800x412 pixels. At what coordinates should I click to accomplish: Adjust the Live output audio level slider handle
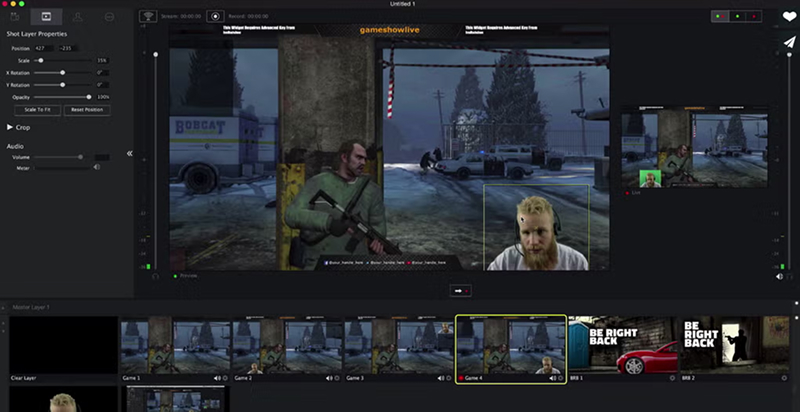789,54
